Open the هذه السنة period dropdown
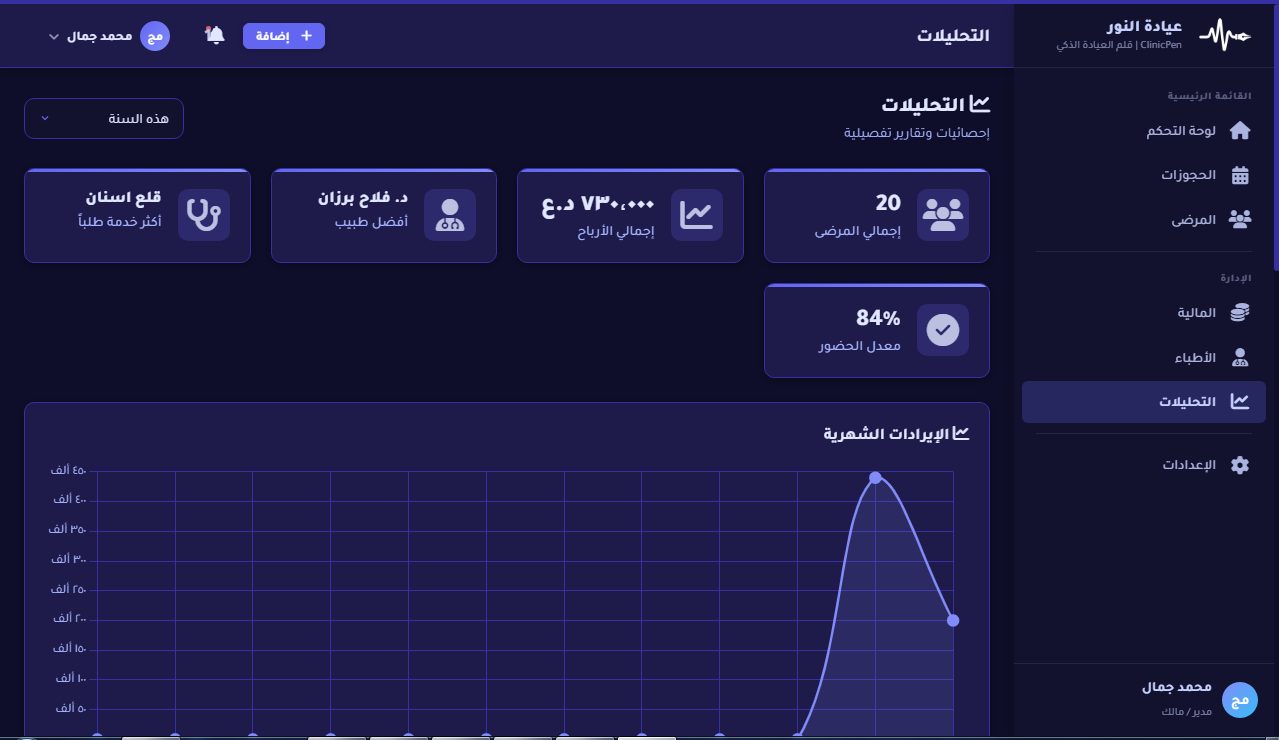This screenshot has width=1279, height=740. point(104,119)
